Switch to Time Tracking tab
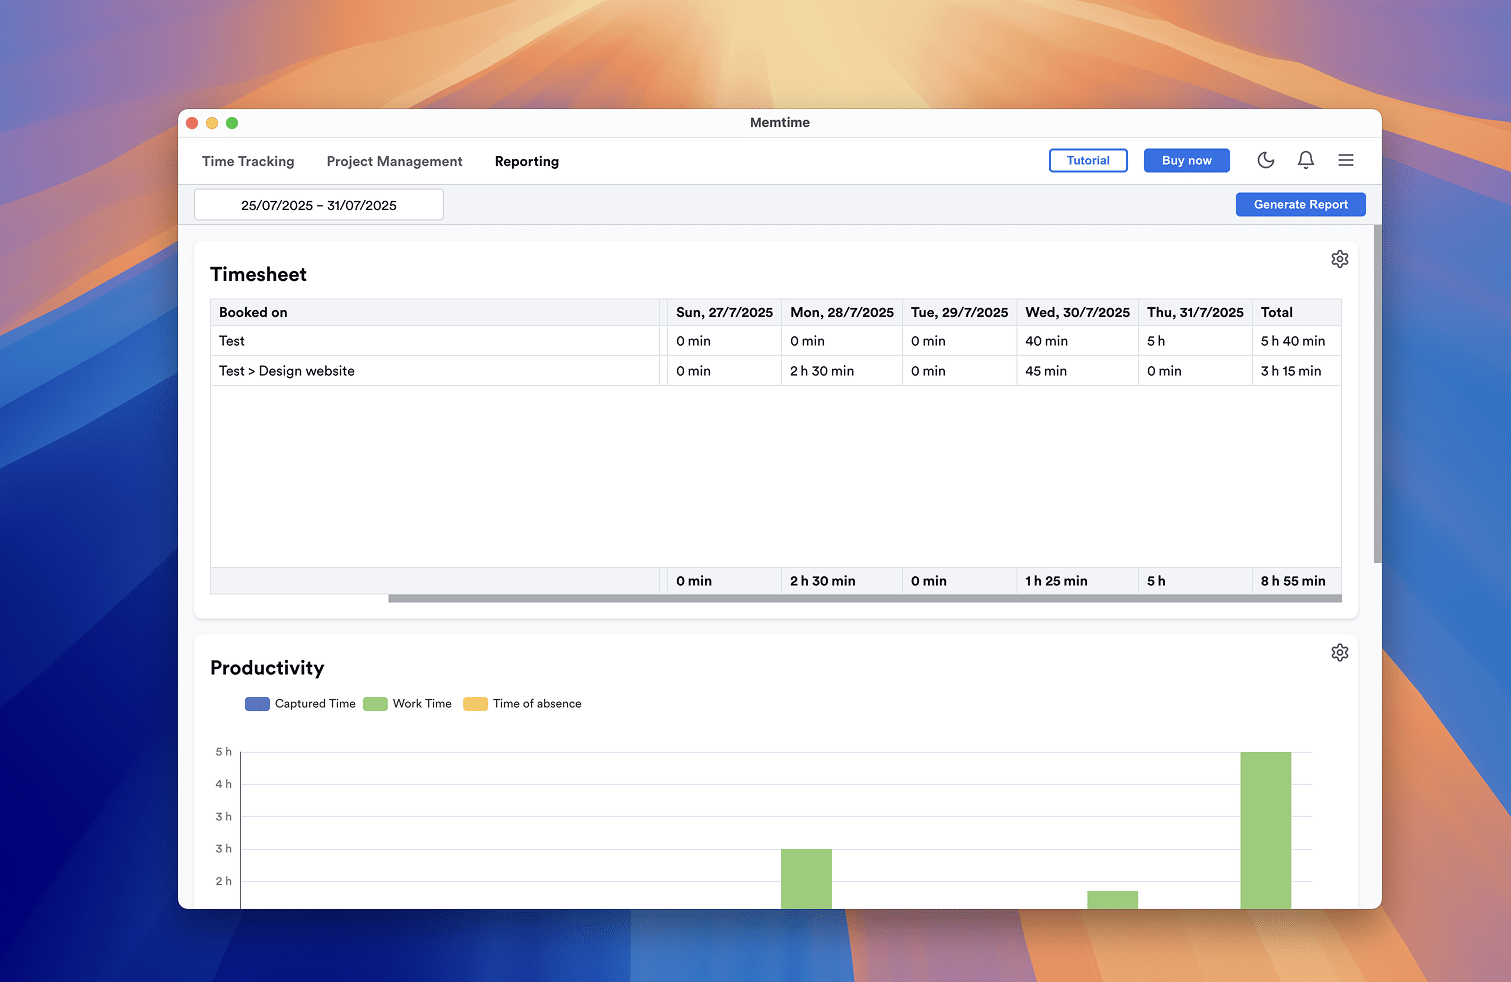The height and width of the screenshot is (982, 1511). 248,161
